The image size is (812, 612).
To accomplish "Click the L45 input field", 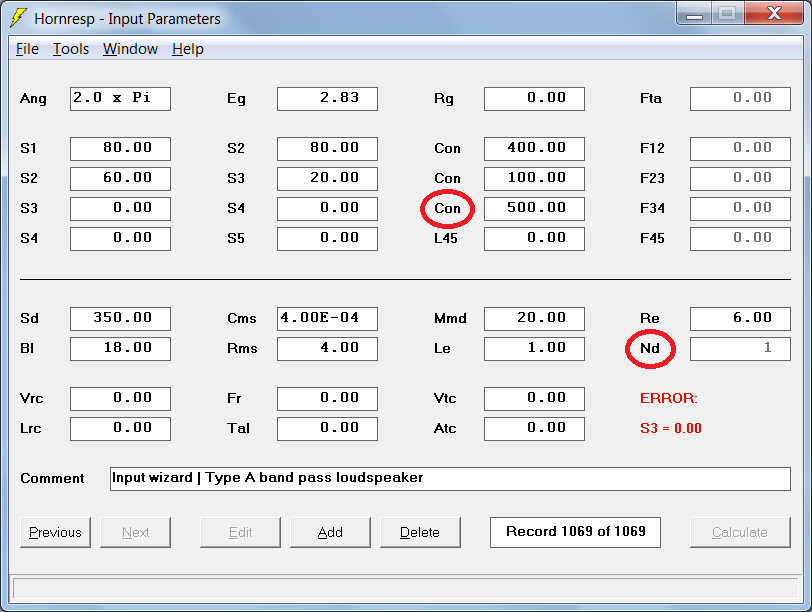I will pyautogui.click(x=534, y=239).
